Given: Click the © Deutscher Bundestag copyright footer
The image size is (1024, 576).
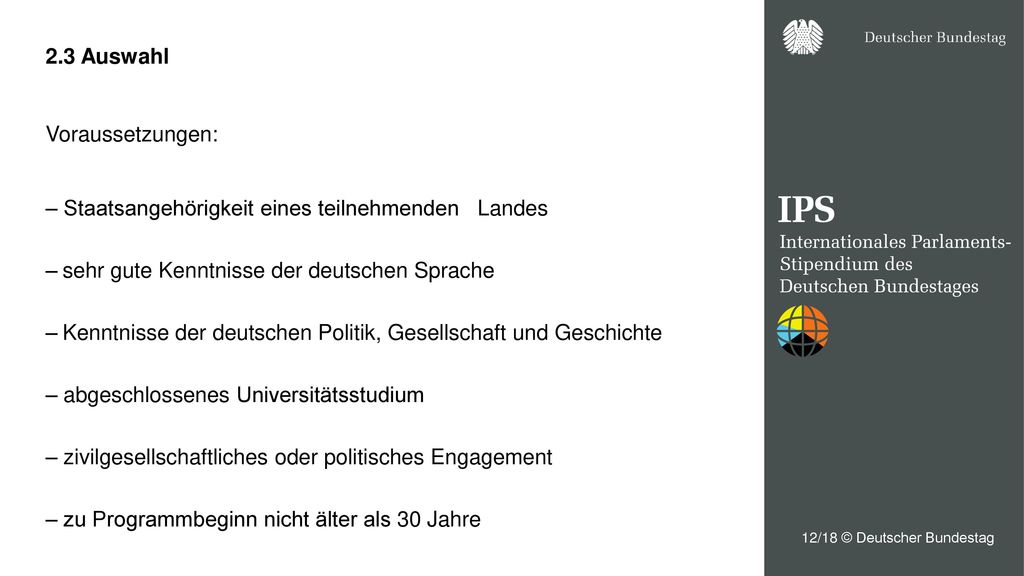Looking at the screenshot, I should coord(917,537).
